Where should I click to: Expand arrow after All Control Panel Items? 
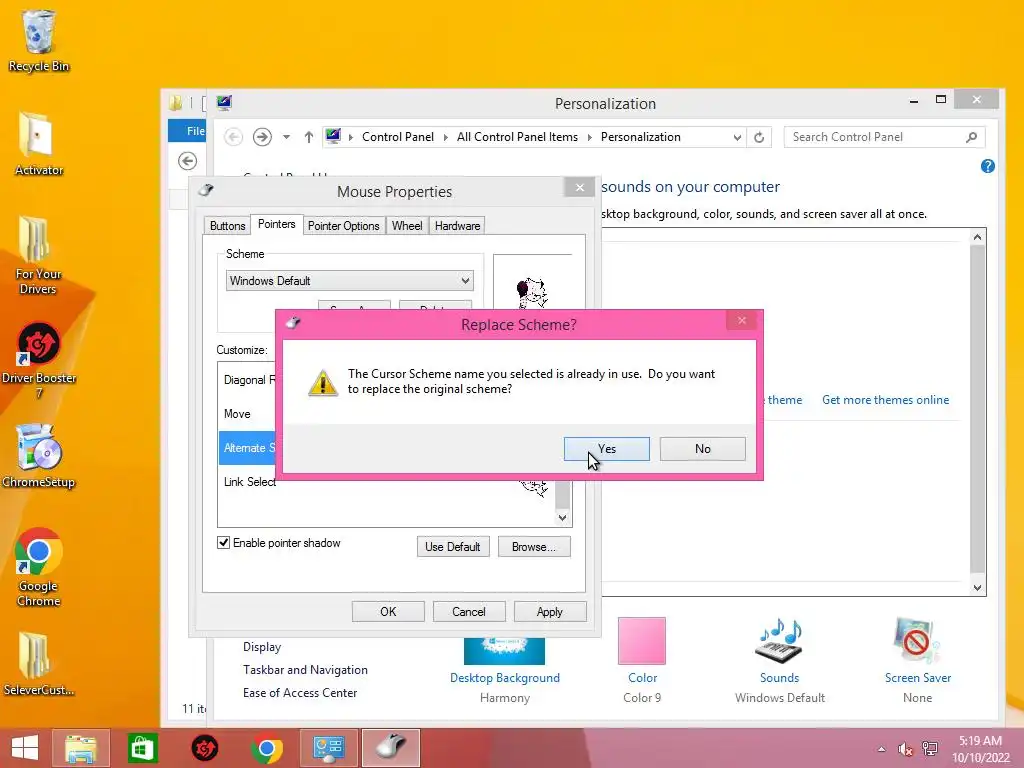click(589, 137)
